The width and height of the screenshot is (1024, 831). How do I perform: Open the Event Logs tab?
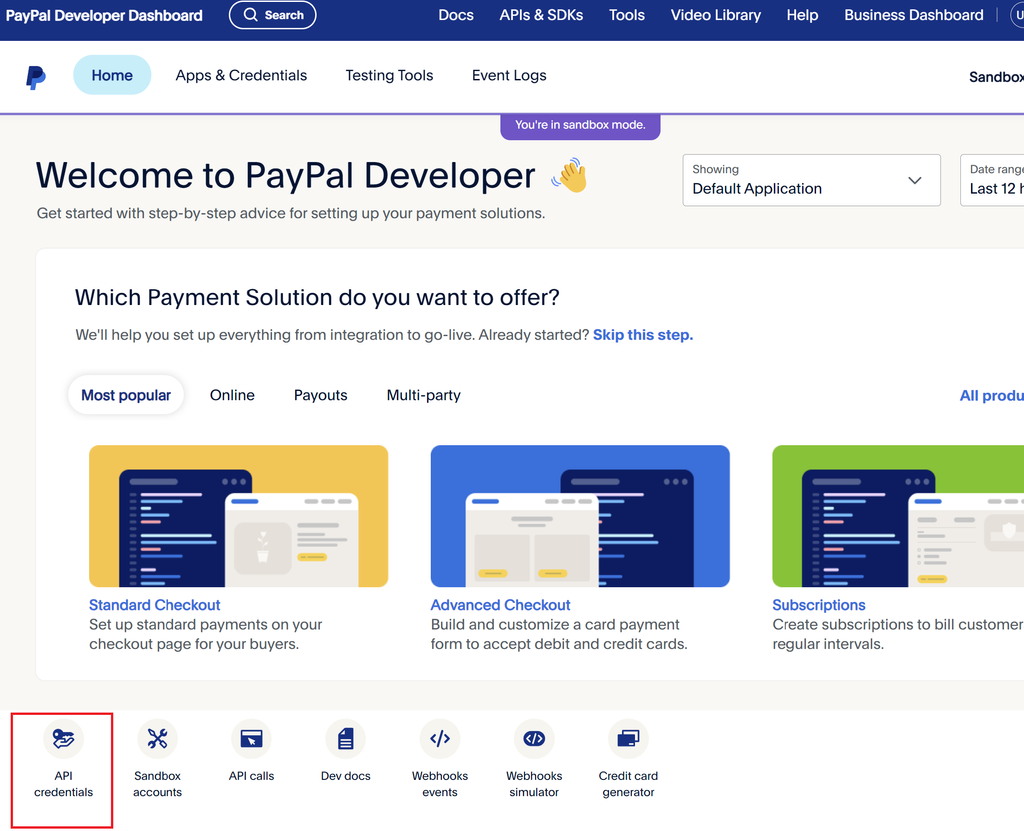[x=509, y=75]
